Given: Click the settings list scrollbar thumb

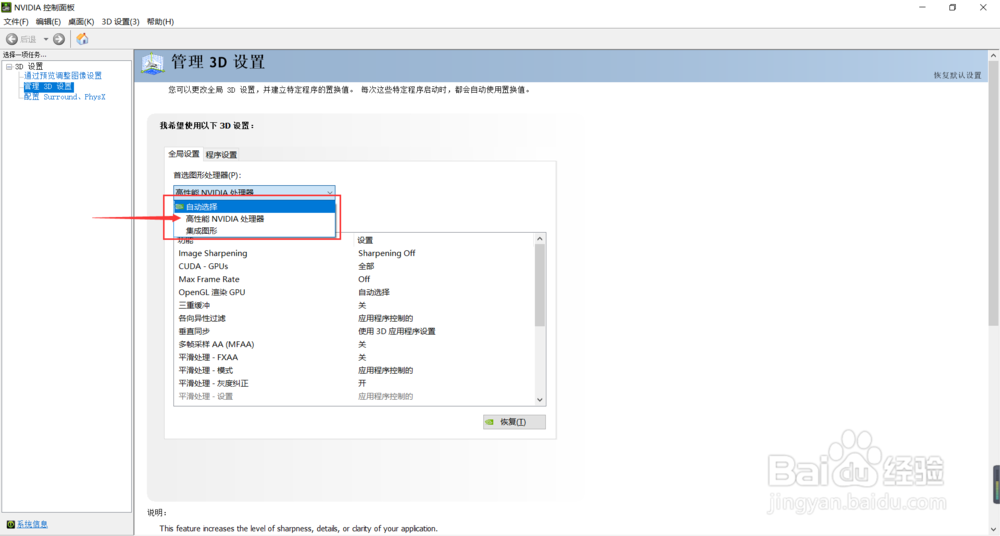Looking at the screenshot, I should 540,285.
